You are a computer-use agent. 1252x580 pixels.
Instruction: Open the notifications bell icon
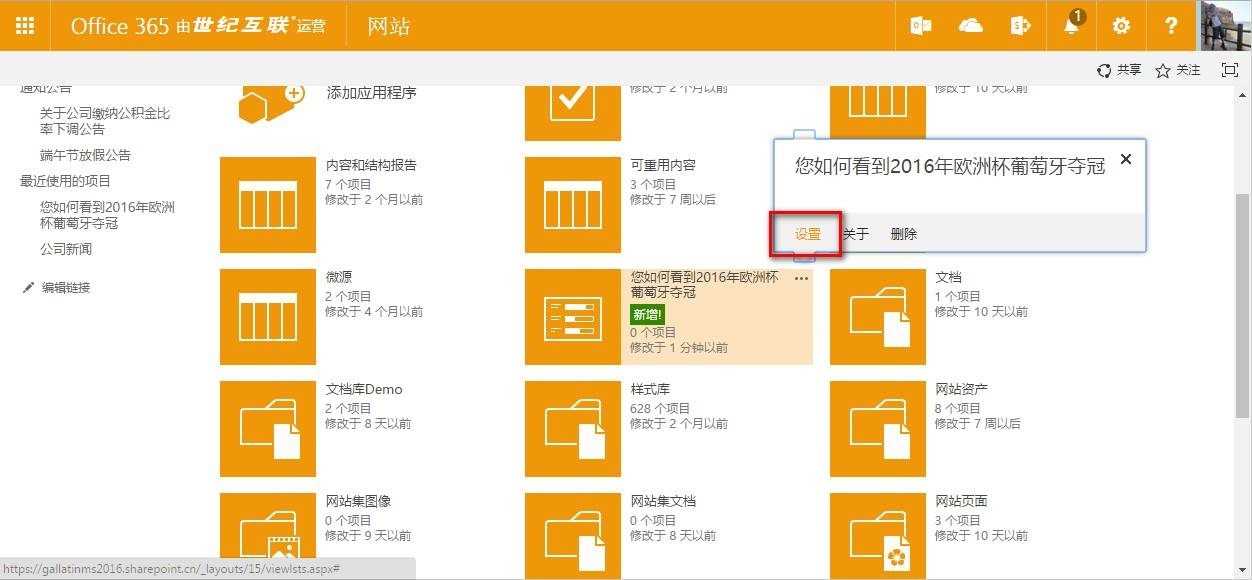coord(1071,25)
